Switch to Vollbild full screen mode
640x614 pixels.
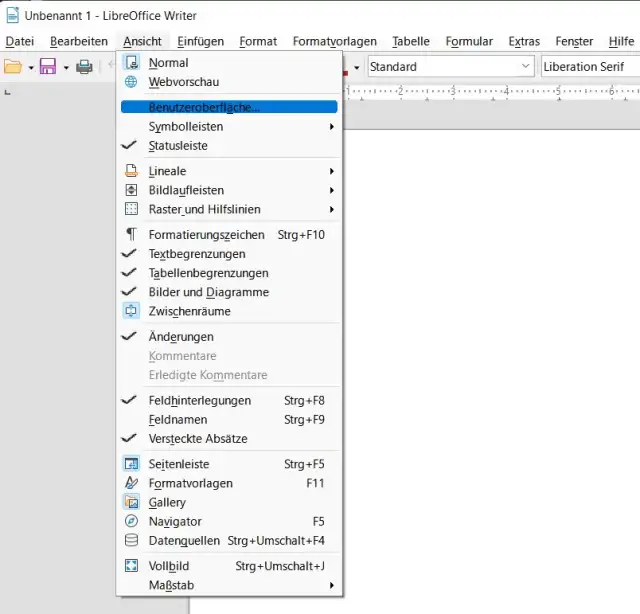(x=168, y=566)
